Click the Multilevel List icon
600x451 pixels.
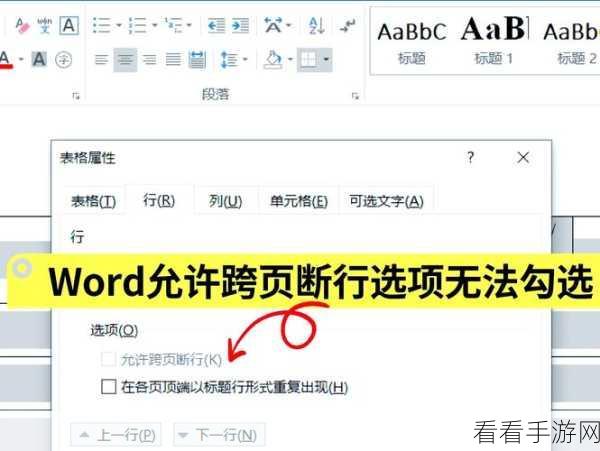coord(173,26)
